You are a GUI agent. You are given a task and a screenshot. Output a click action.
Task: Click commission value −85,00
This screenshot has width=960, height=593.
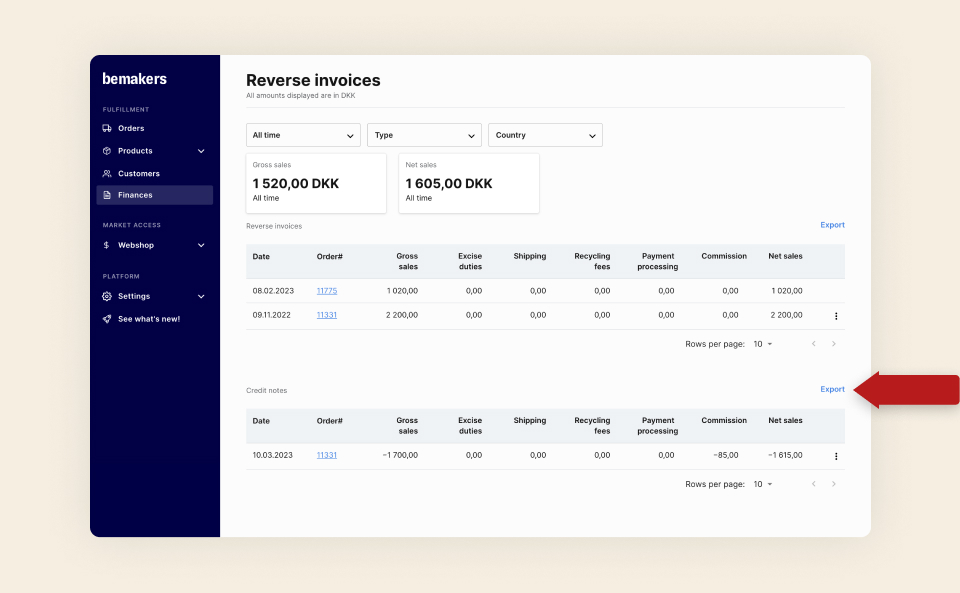(x=726, y=455)
